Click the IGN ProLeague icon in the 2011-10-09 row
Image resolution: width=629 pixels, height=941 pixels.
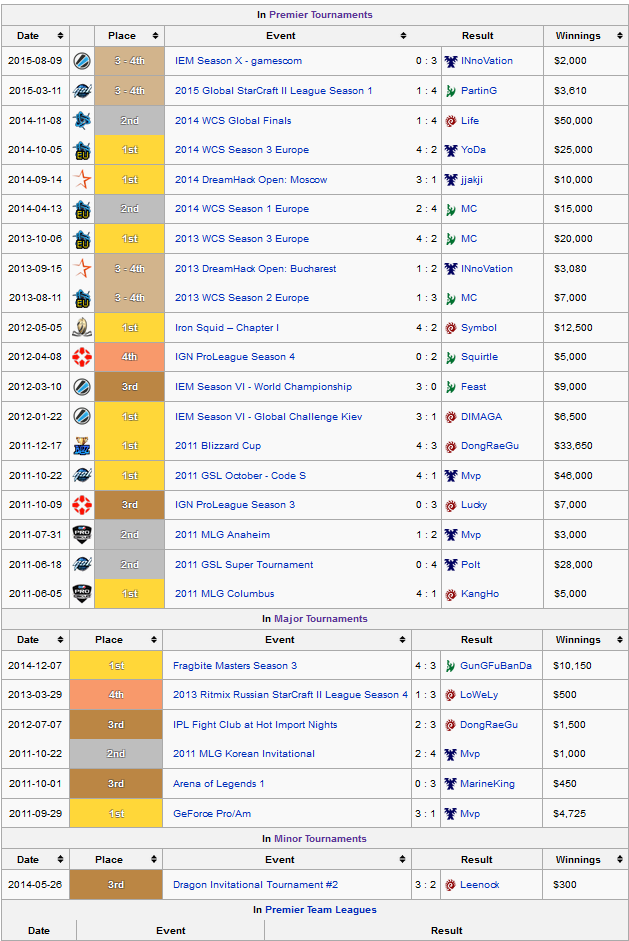[x=82, y=505]
